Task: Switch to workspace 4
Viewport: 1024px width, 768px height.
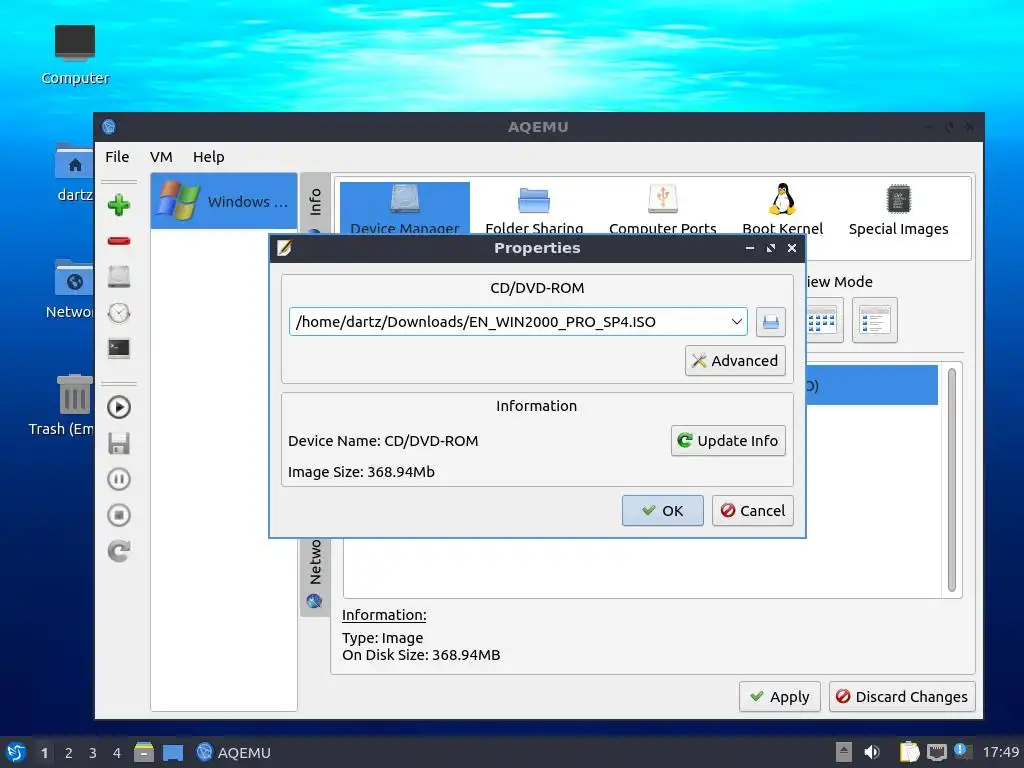Action: [x=117, y=753]
